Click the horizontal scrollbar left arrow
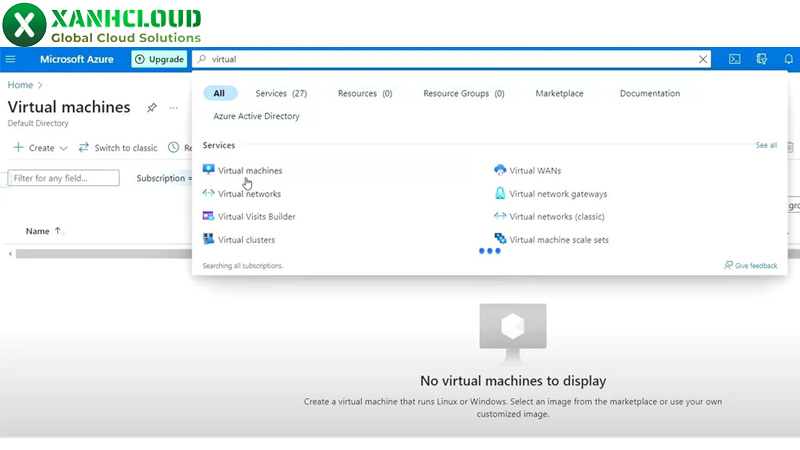 pos(10,254)
